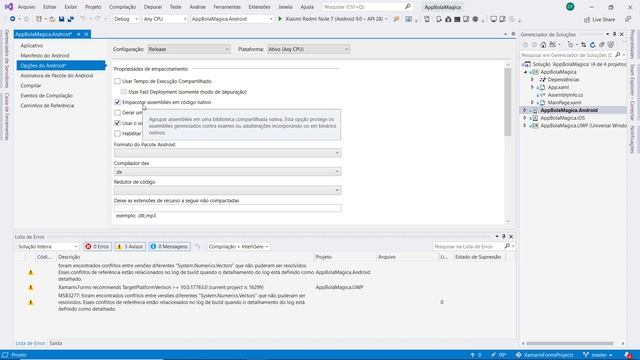The height and width of the screenshot is (360, 640).
Task: Uncheck Empacotar assemblies em código nativo
Action: (x=118, y=102)
